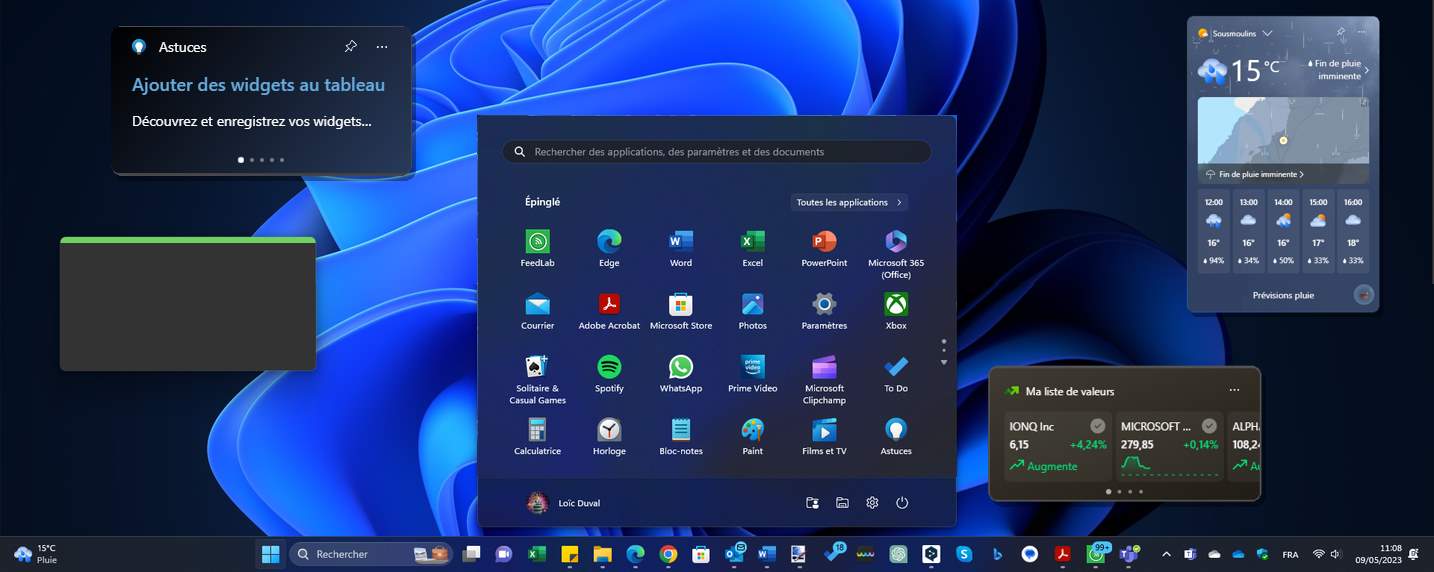Click the Start menu search field
Viewport: 1434px width, 572px height.
click(x=717, y=152)
